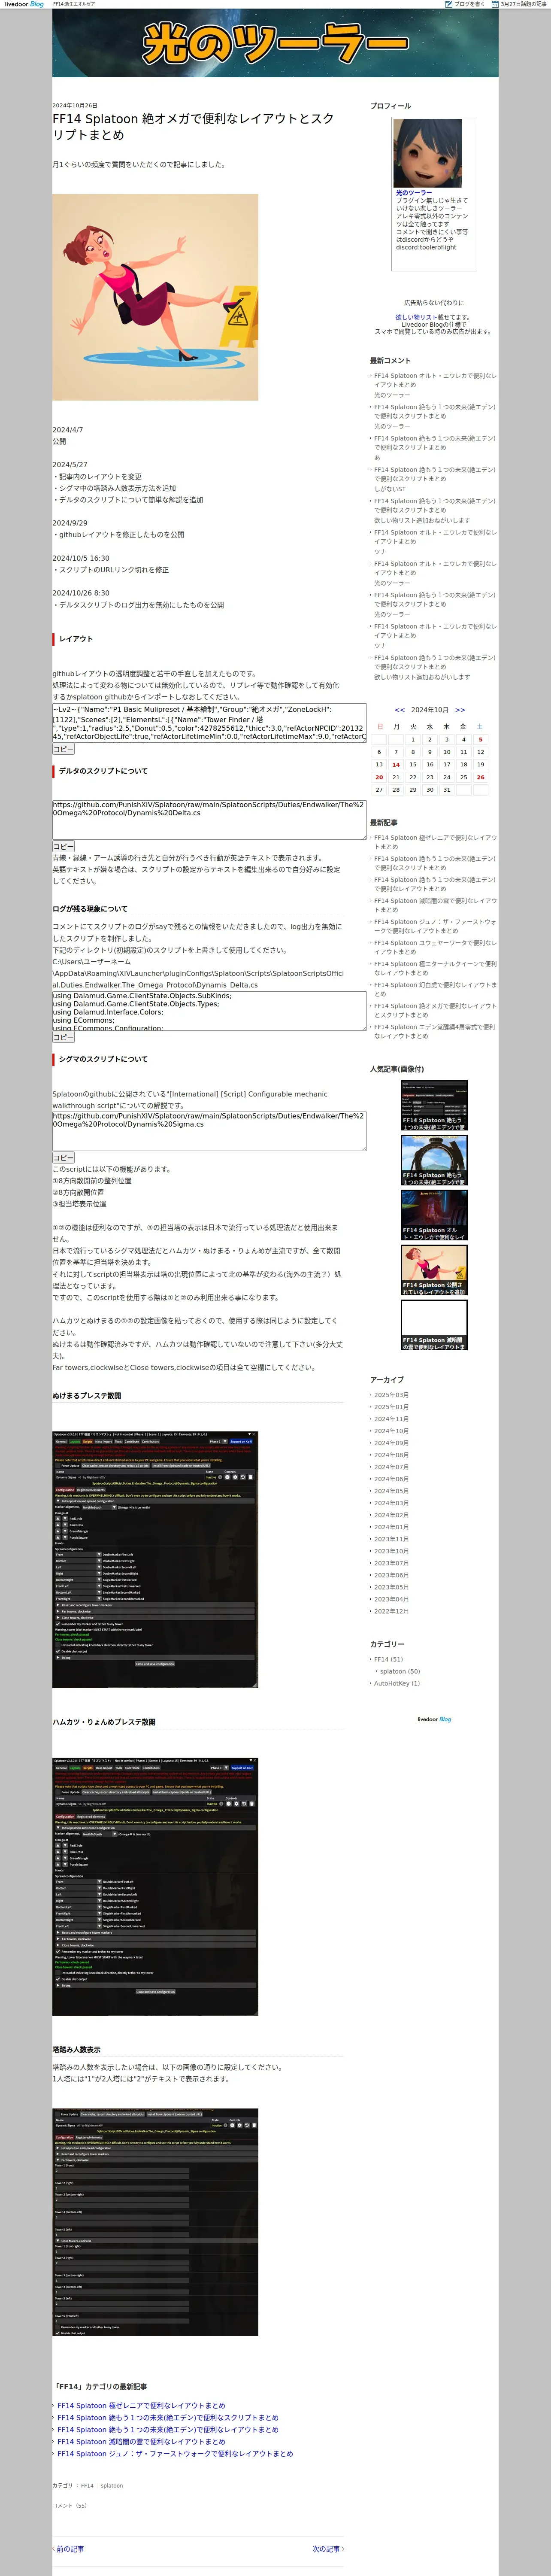Click the ブログを書く pencil icon link
The image size is (551, 2576).
[x=465, y=4]
